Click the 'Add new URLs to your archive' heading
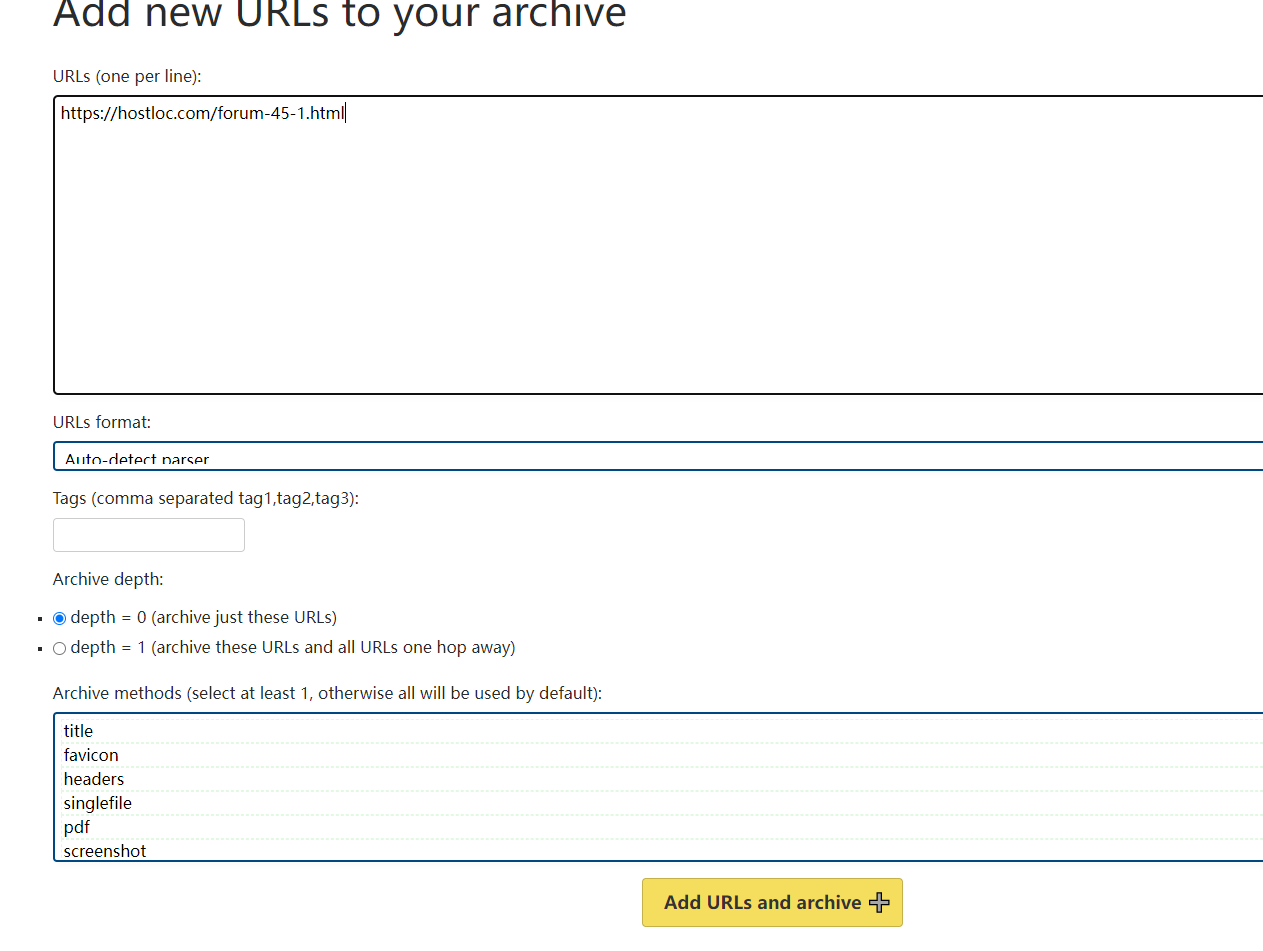Viewport: 1263px width, 951px height. coord(339,15)
